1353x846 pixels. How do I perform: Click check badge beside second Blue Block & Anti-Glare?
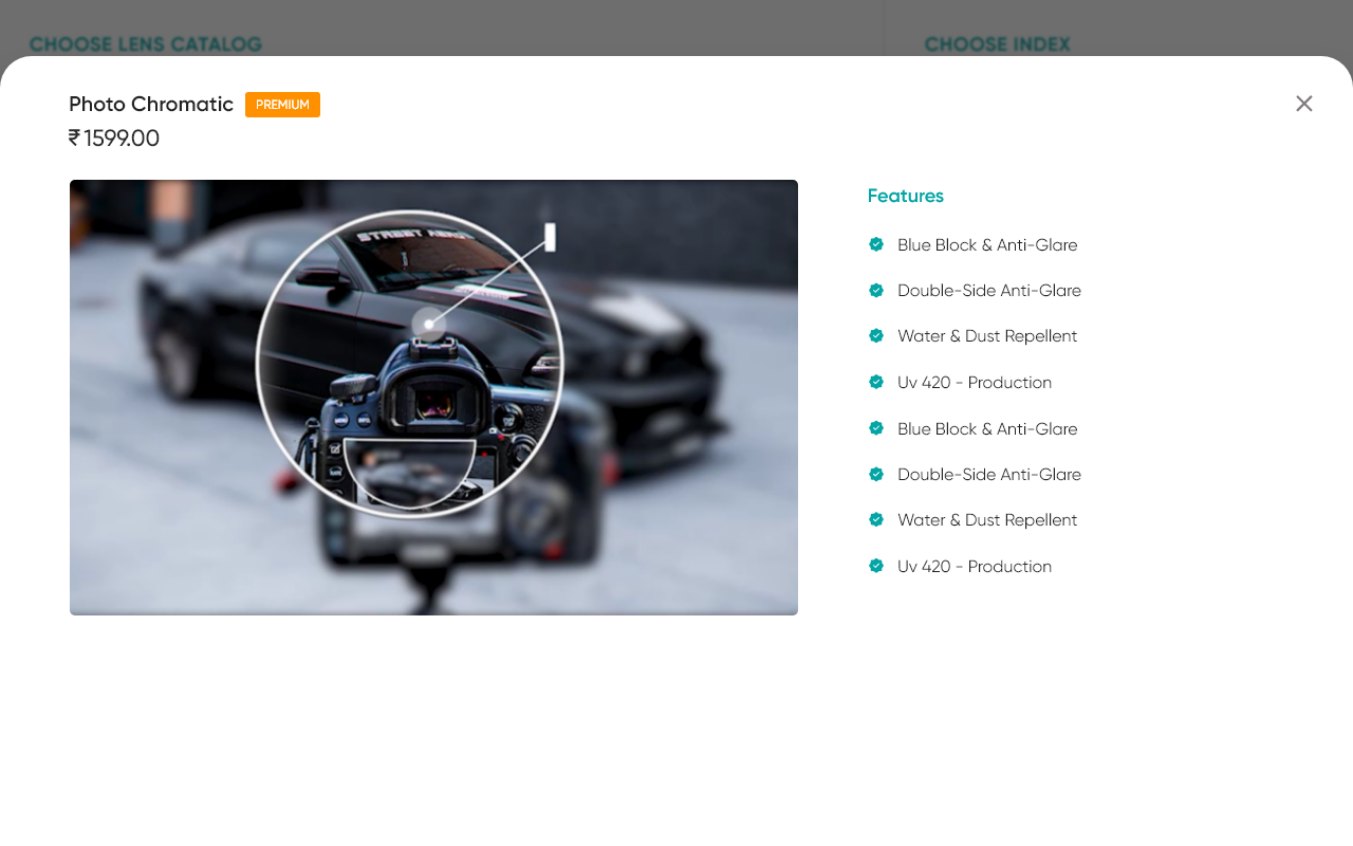point(876,428)
